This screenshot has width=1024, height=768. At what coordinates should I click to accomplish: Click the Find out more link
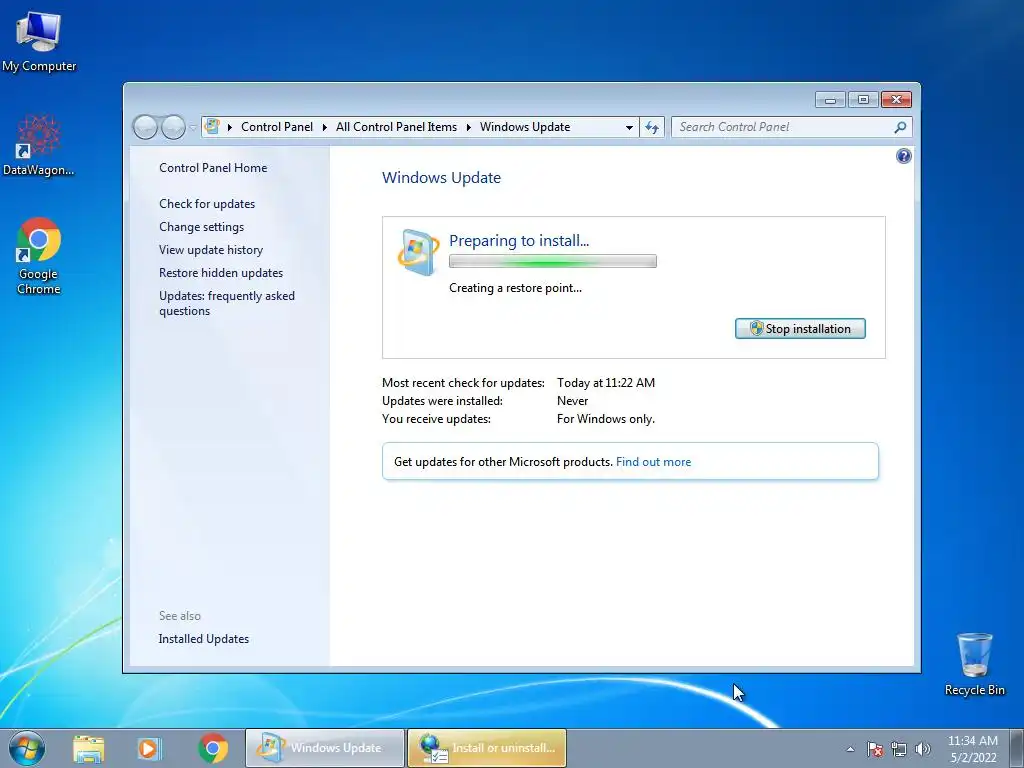pyautogui.click(x=653, y=462)
